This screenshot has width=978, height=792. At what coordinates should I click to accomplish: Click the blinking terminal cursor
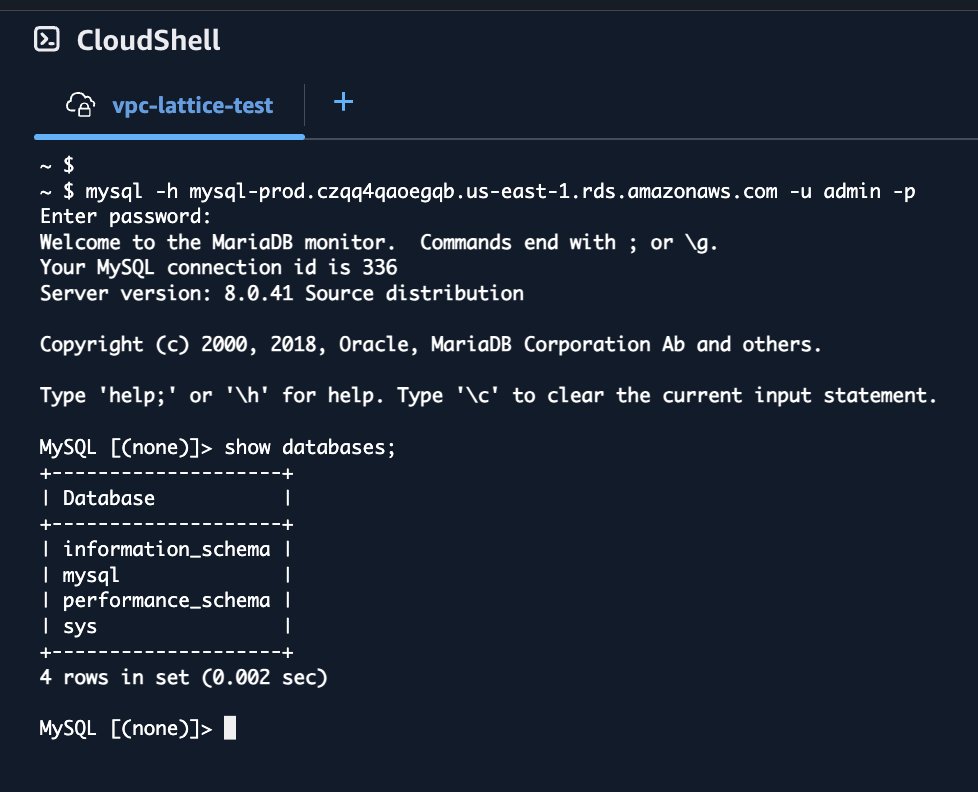(x=231, y=728)
